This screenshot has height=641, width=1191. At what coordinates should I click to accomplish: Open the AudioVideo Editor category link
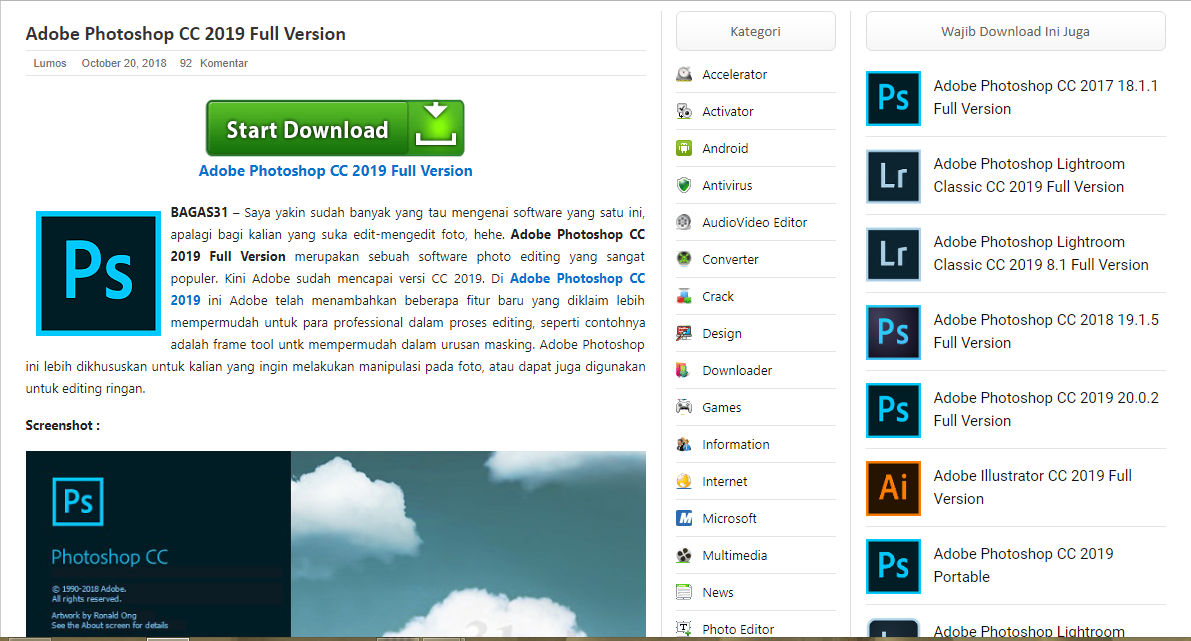[x=754, y=223]
